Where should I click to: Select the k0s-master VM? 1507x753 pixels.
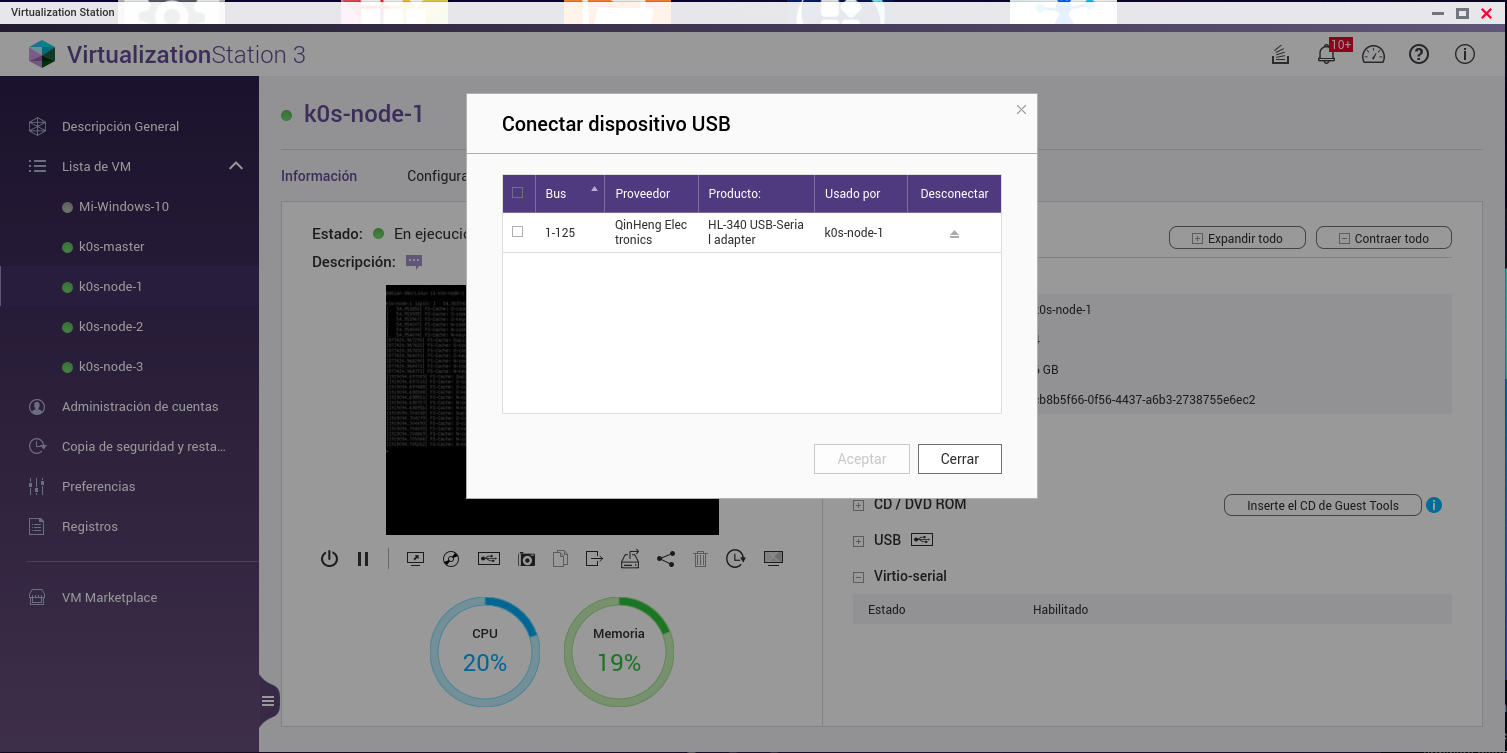(112, 247)
